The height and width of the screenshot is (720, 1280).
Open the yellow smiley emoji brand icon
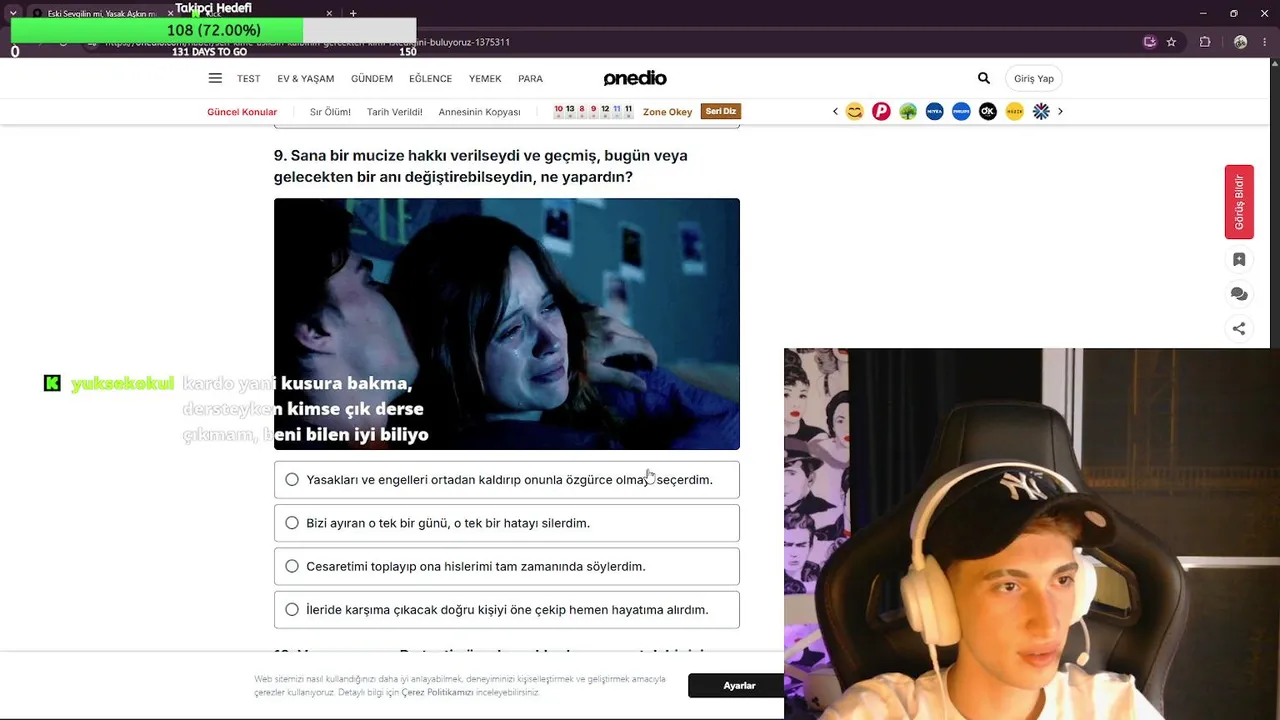pyautogui.click(x=854, y=112)
